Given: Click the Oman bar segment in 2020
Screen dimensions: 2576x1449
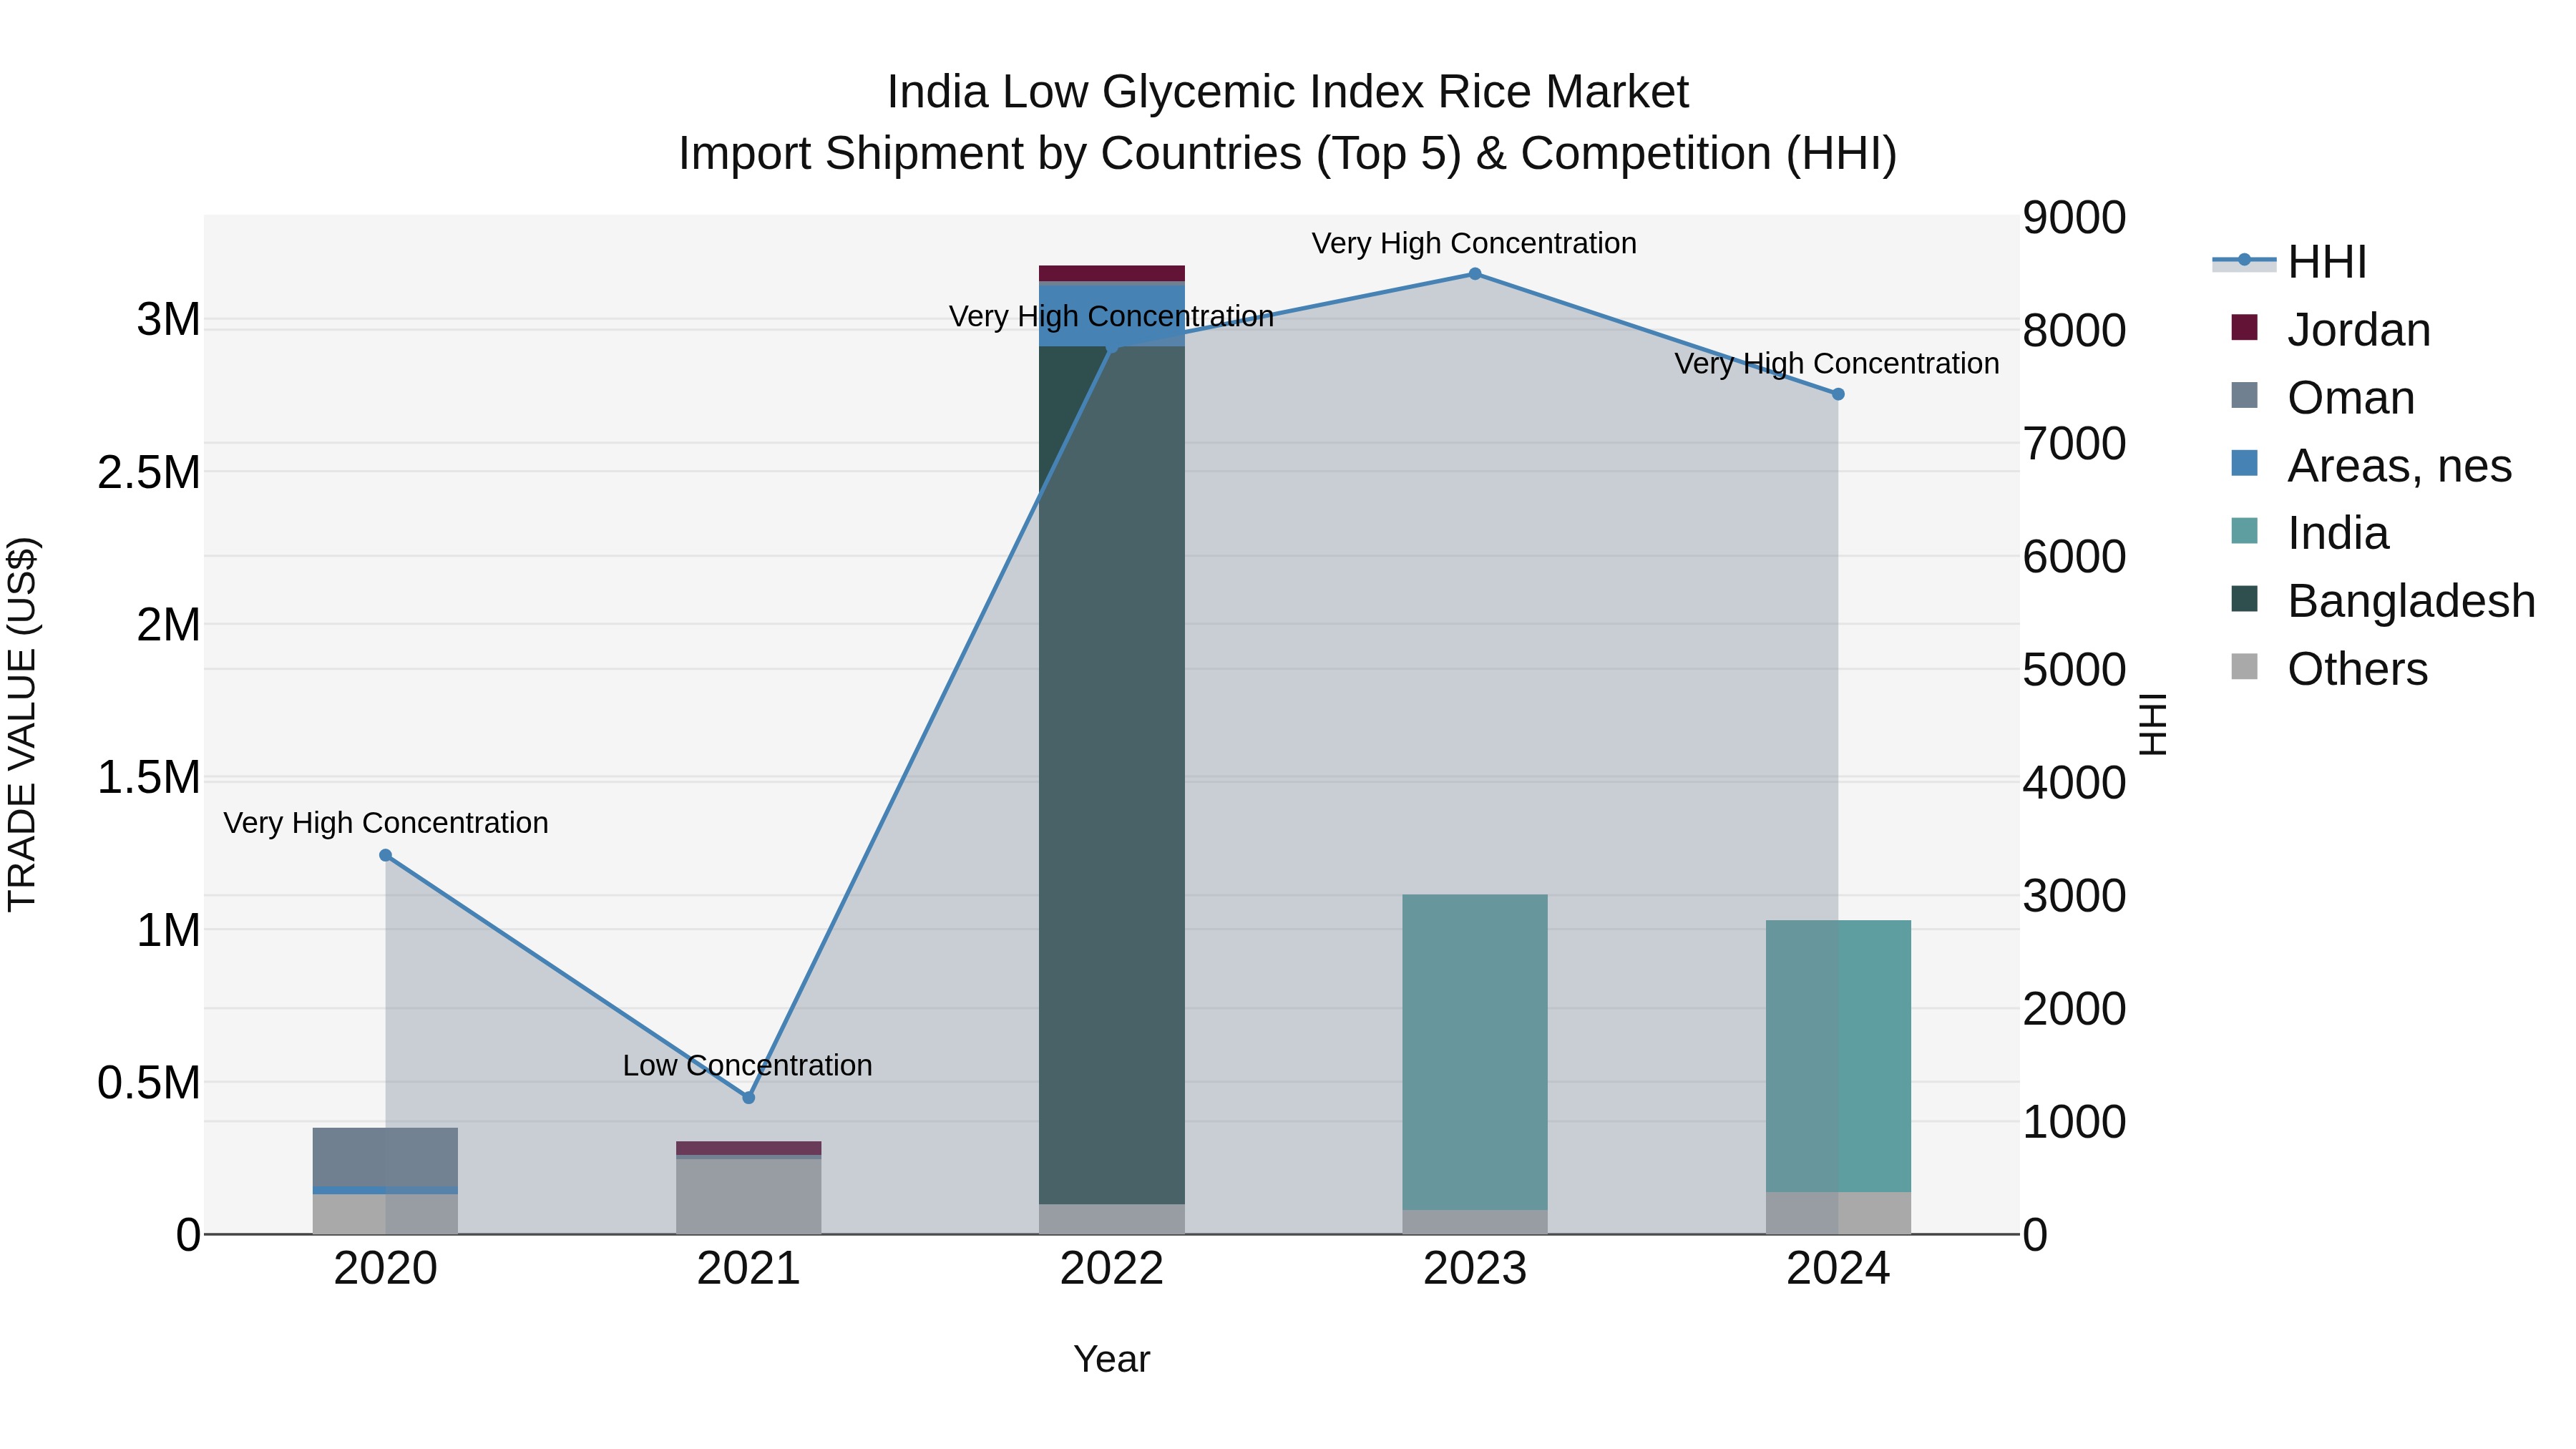Looking at the screenshot, I should (x=386, y=1157).
